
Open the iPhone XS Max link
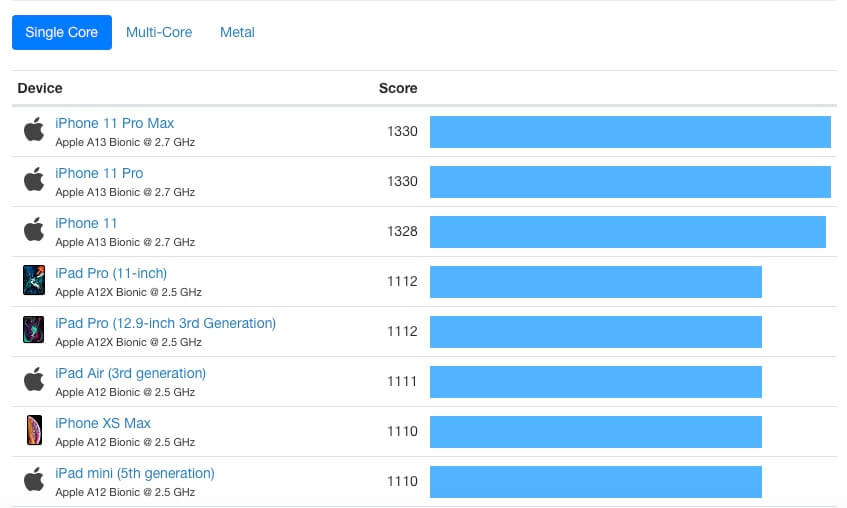[x=103, y=423]
